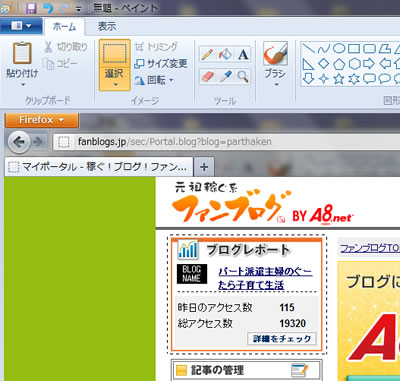
Task: Click the Firefox back arrow button
Action: tap(19, 142)
